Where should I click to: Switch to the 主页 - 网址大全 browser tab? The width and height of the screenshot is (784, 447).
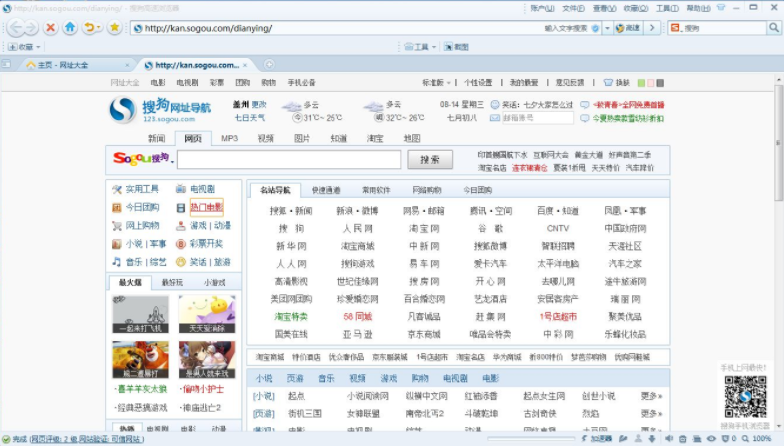pos(62,65)
